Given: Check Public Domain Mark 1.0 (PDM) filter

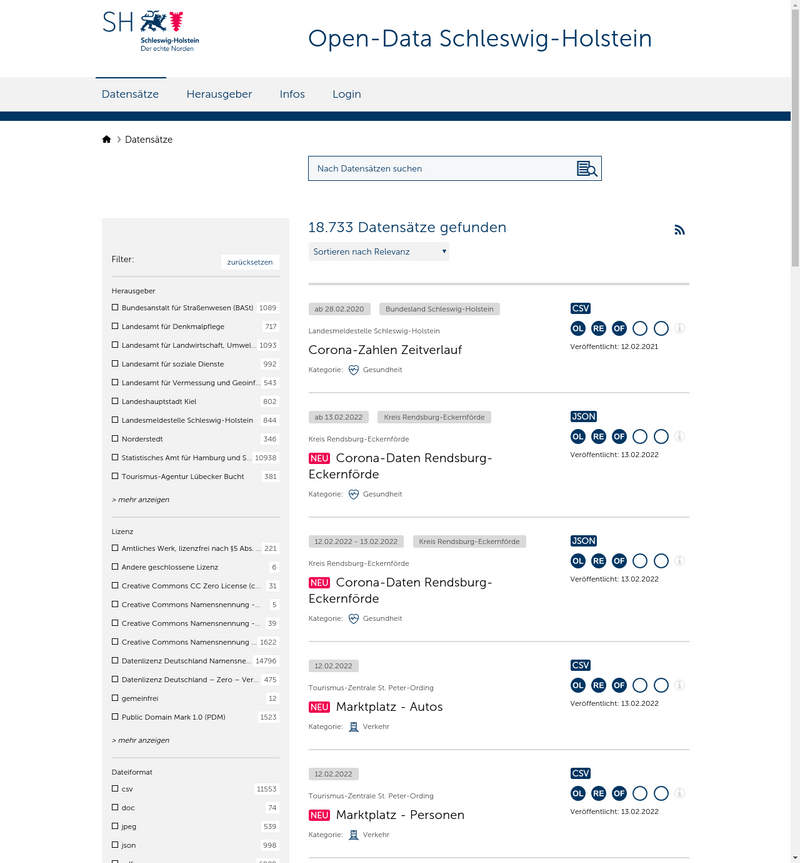Looking at the screenshot, I should [115, 717].
